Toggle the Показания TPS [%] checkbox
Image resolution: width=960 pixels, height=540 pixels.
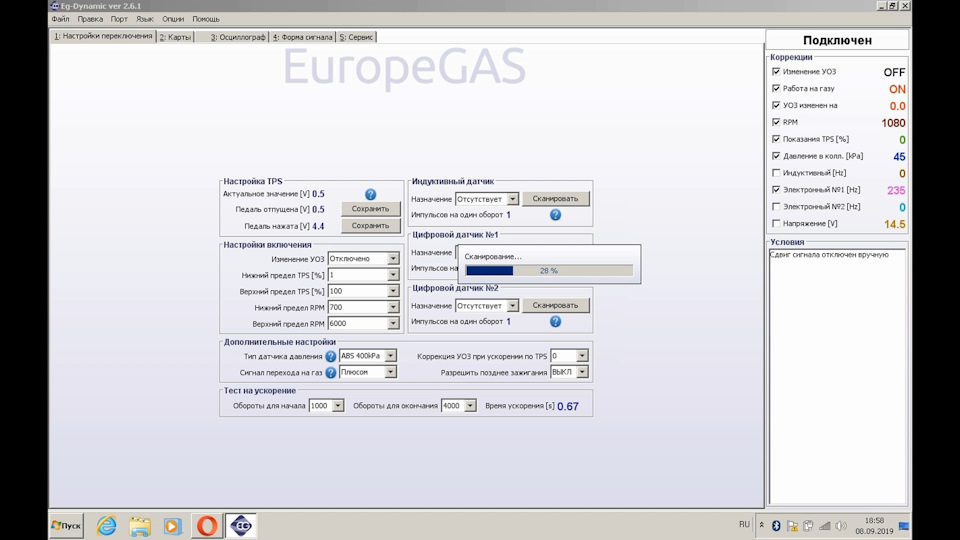click(776, 139)
